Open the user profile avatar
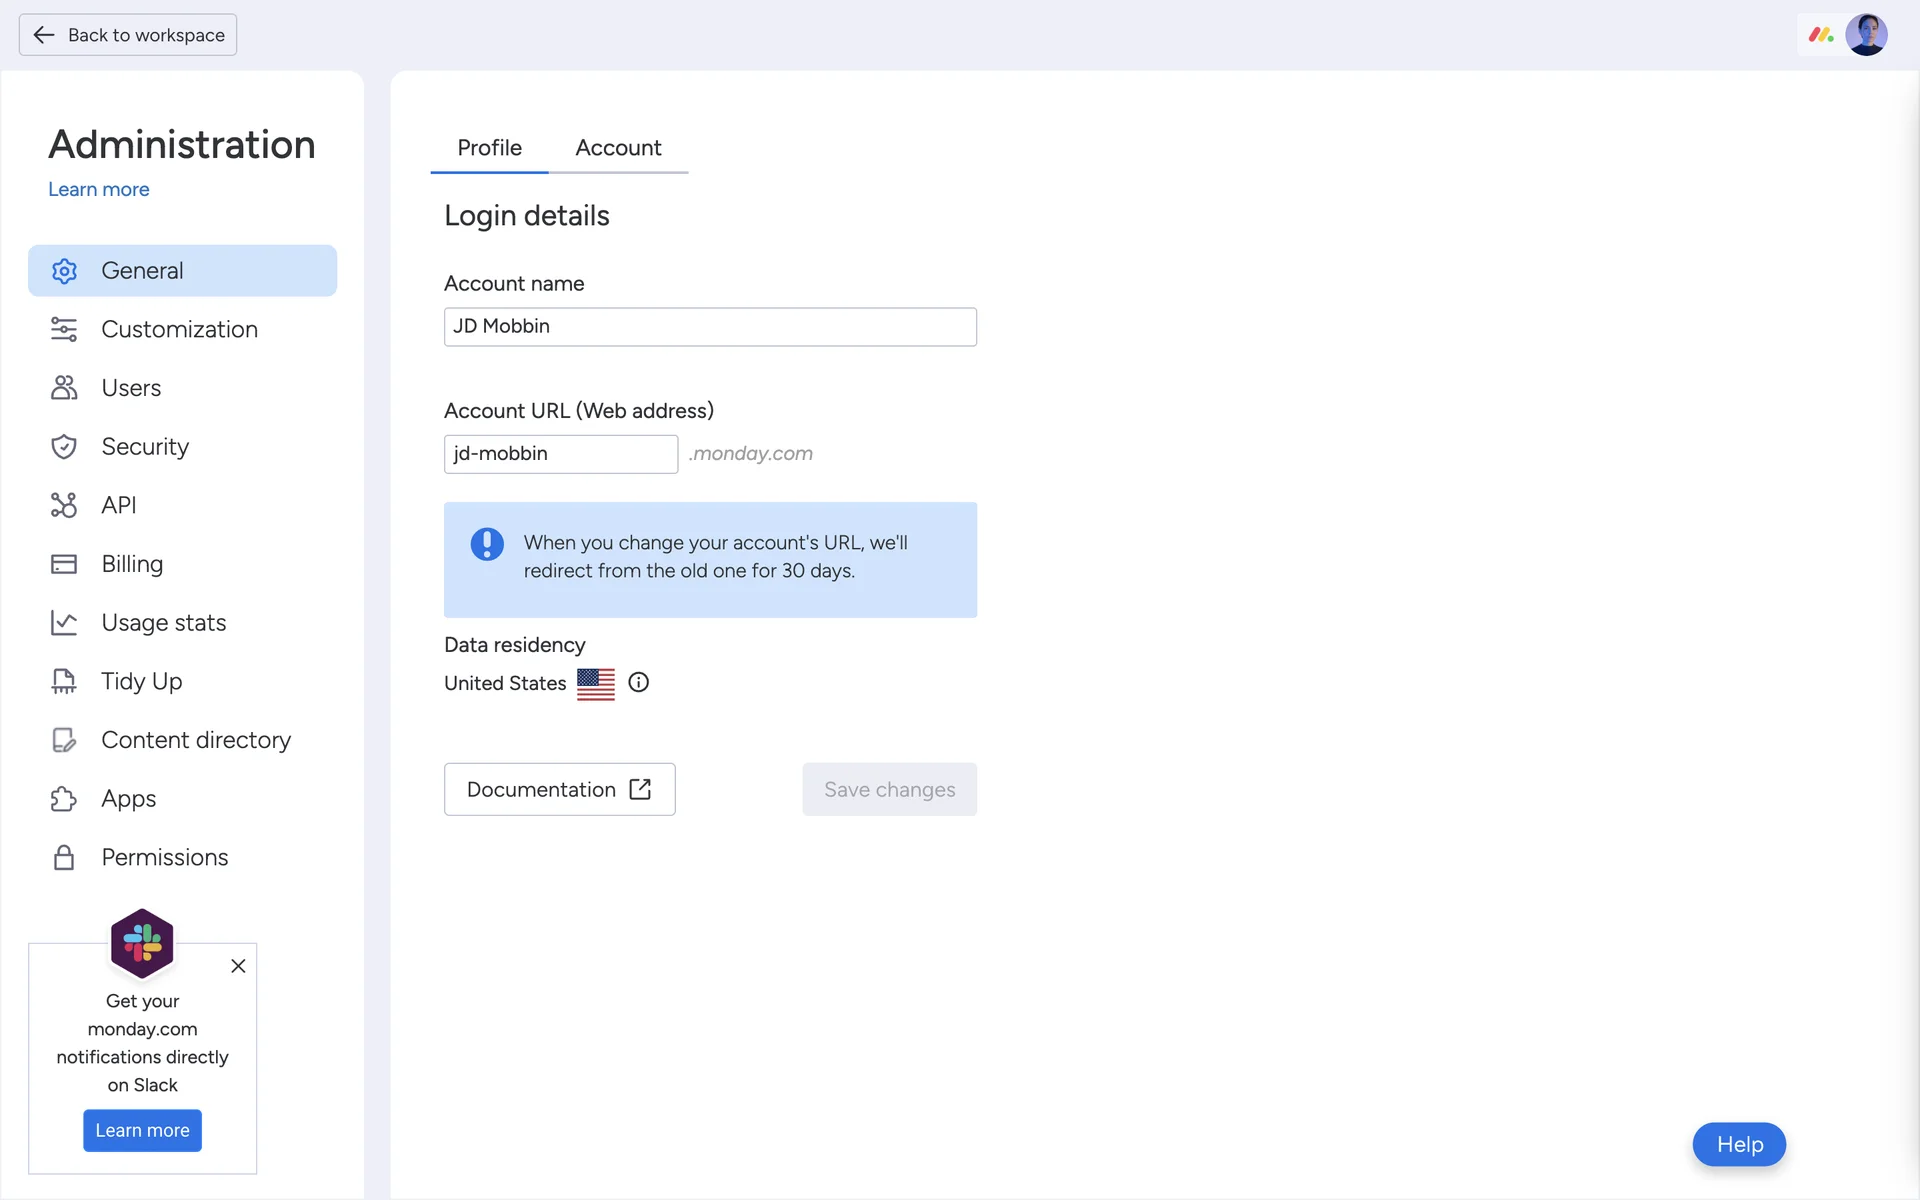The image size is (1920, 1200). (x=1866, y=35)
